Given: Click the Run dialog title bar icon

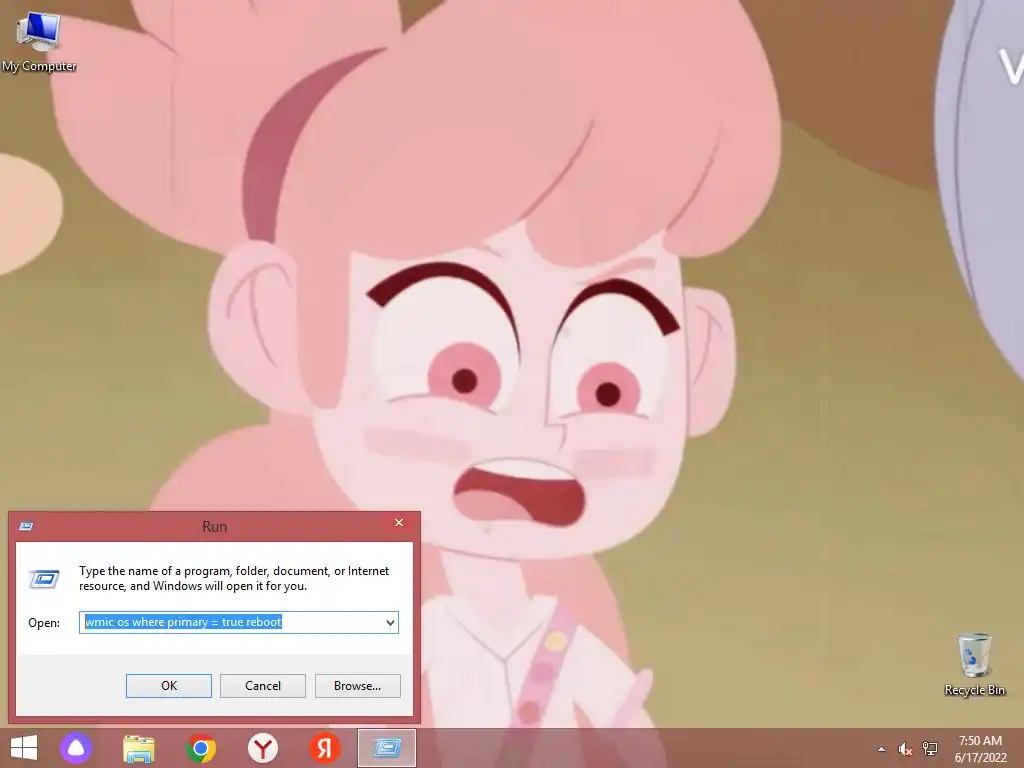Looking at the screenshot, I should click(x=26, y=526).
